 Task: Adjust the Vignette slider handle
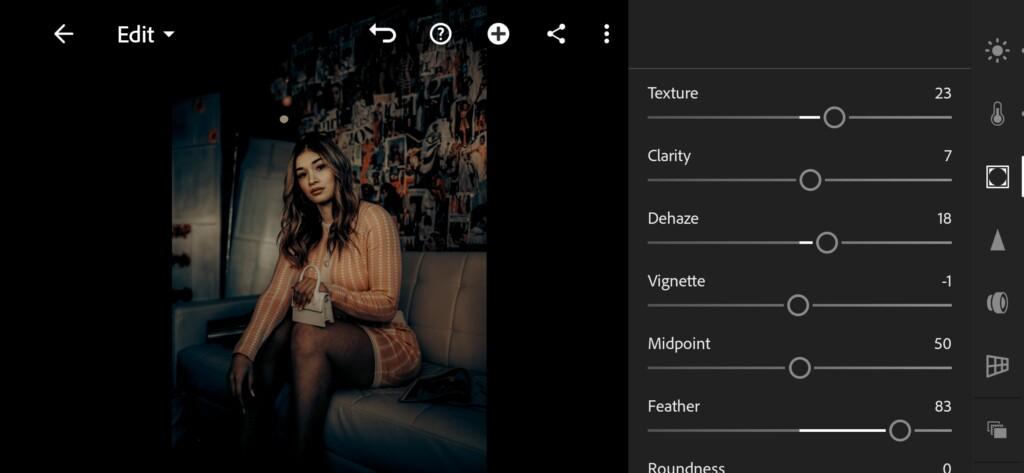tap(798, 305)
